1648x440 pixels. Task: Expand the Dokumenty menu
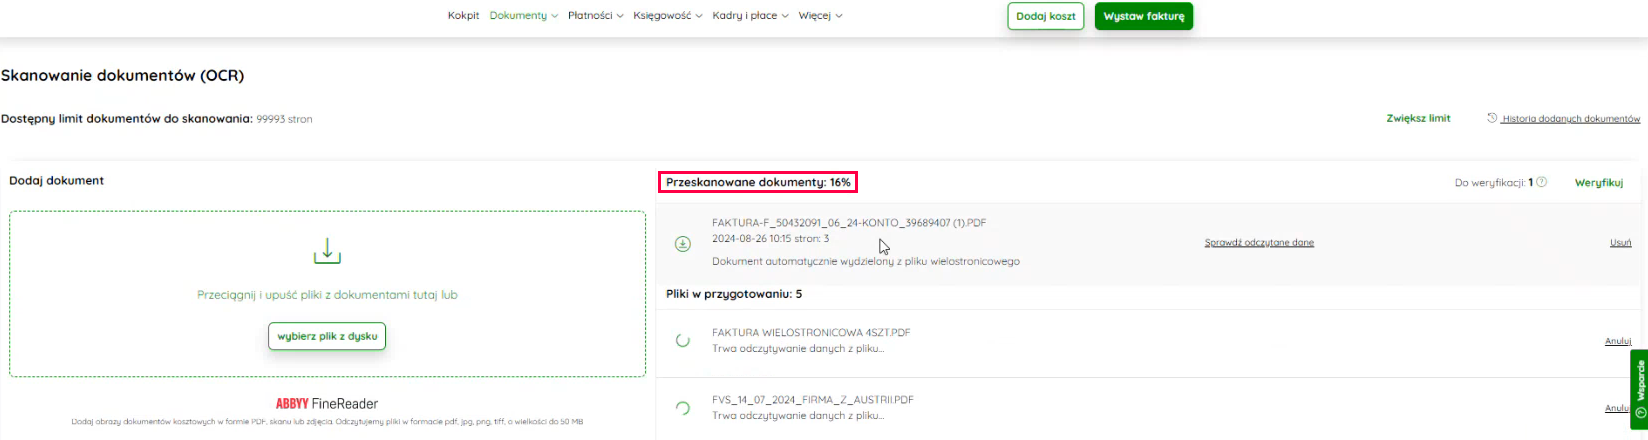pos(524,16)
